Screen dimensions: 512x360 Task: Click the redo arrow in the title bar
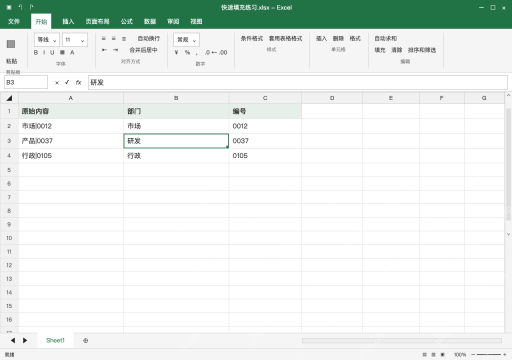pos(31,7)
